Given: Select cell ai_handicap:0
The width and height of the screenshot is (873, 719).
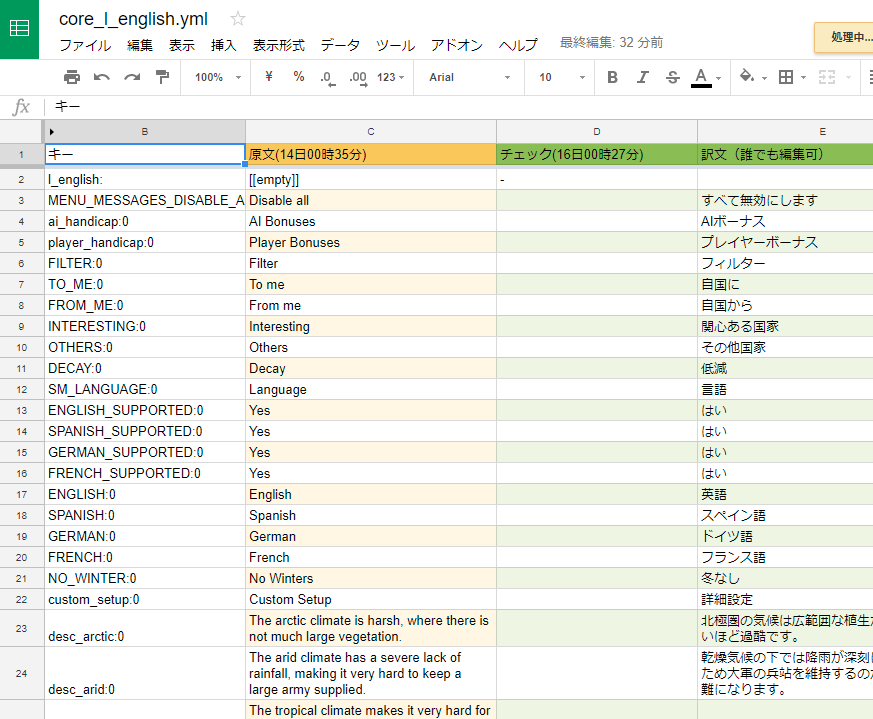Looking at the screenshot, I should pyautogui.click(x=145, y=222).
